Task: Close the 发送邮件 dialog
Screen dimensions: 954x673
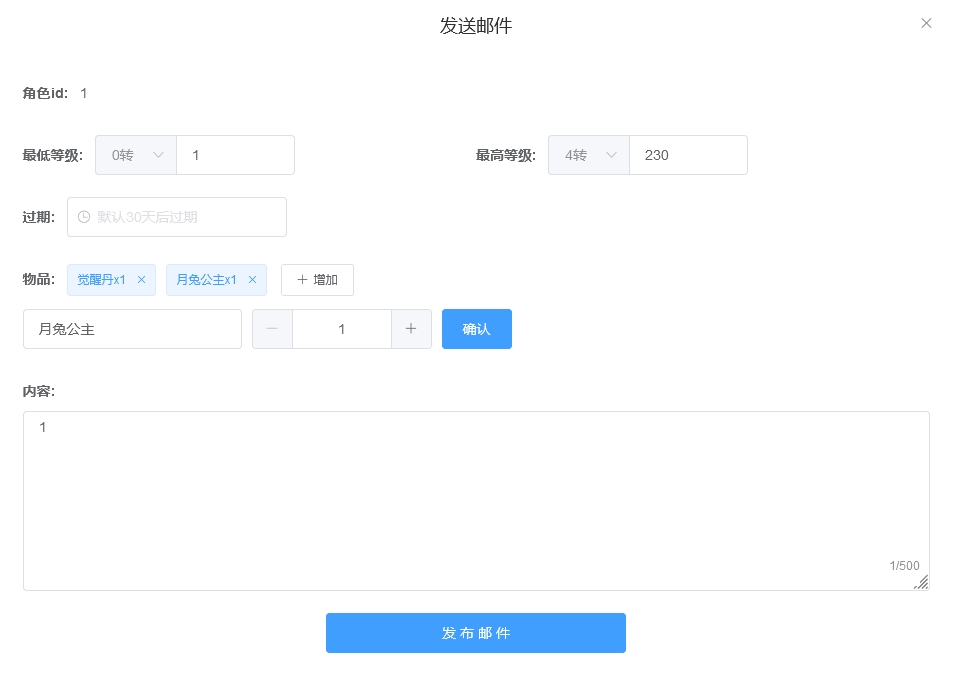Action: 926,23
